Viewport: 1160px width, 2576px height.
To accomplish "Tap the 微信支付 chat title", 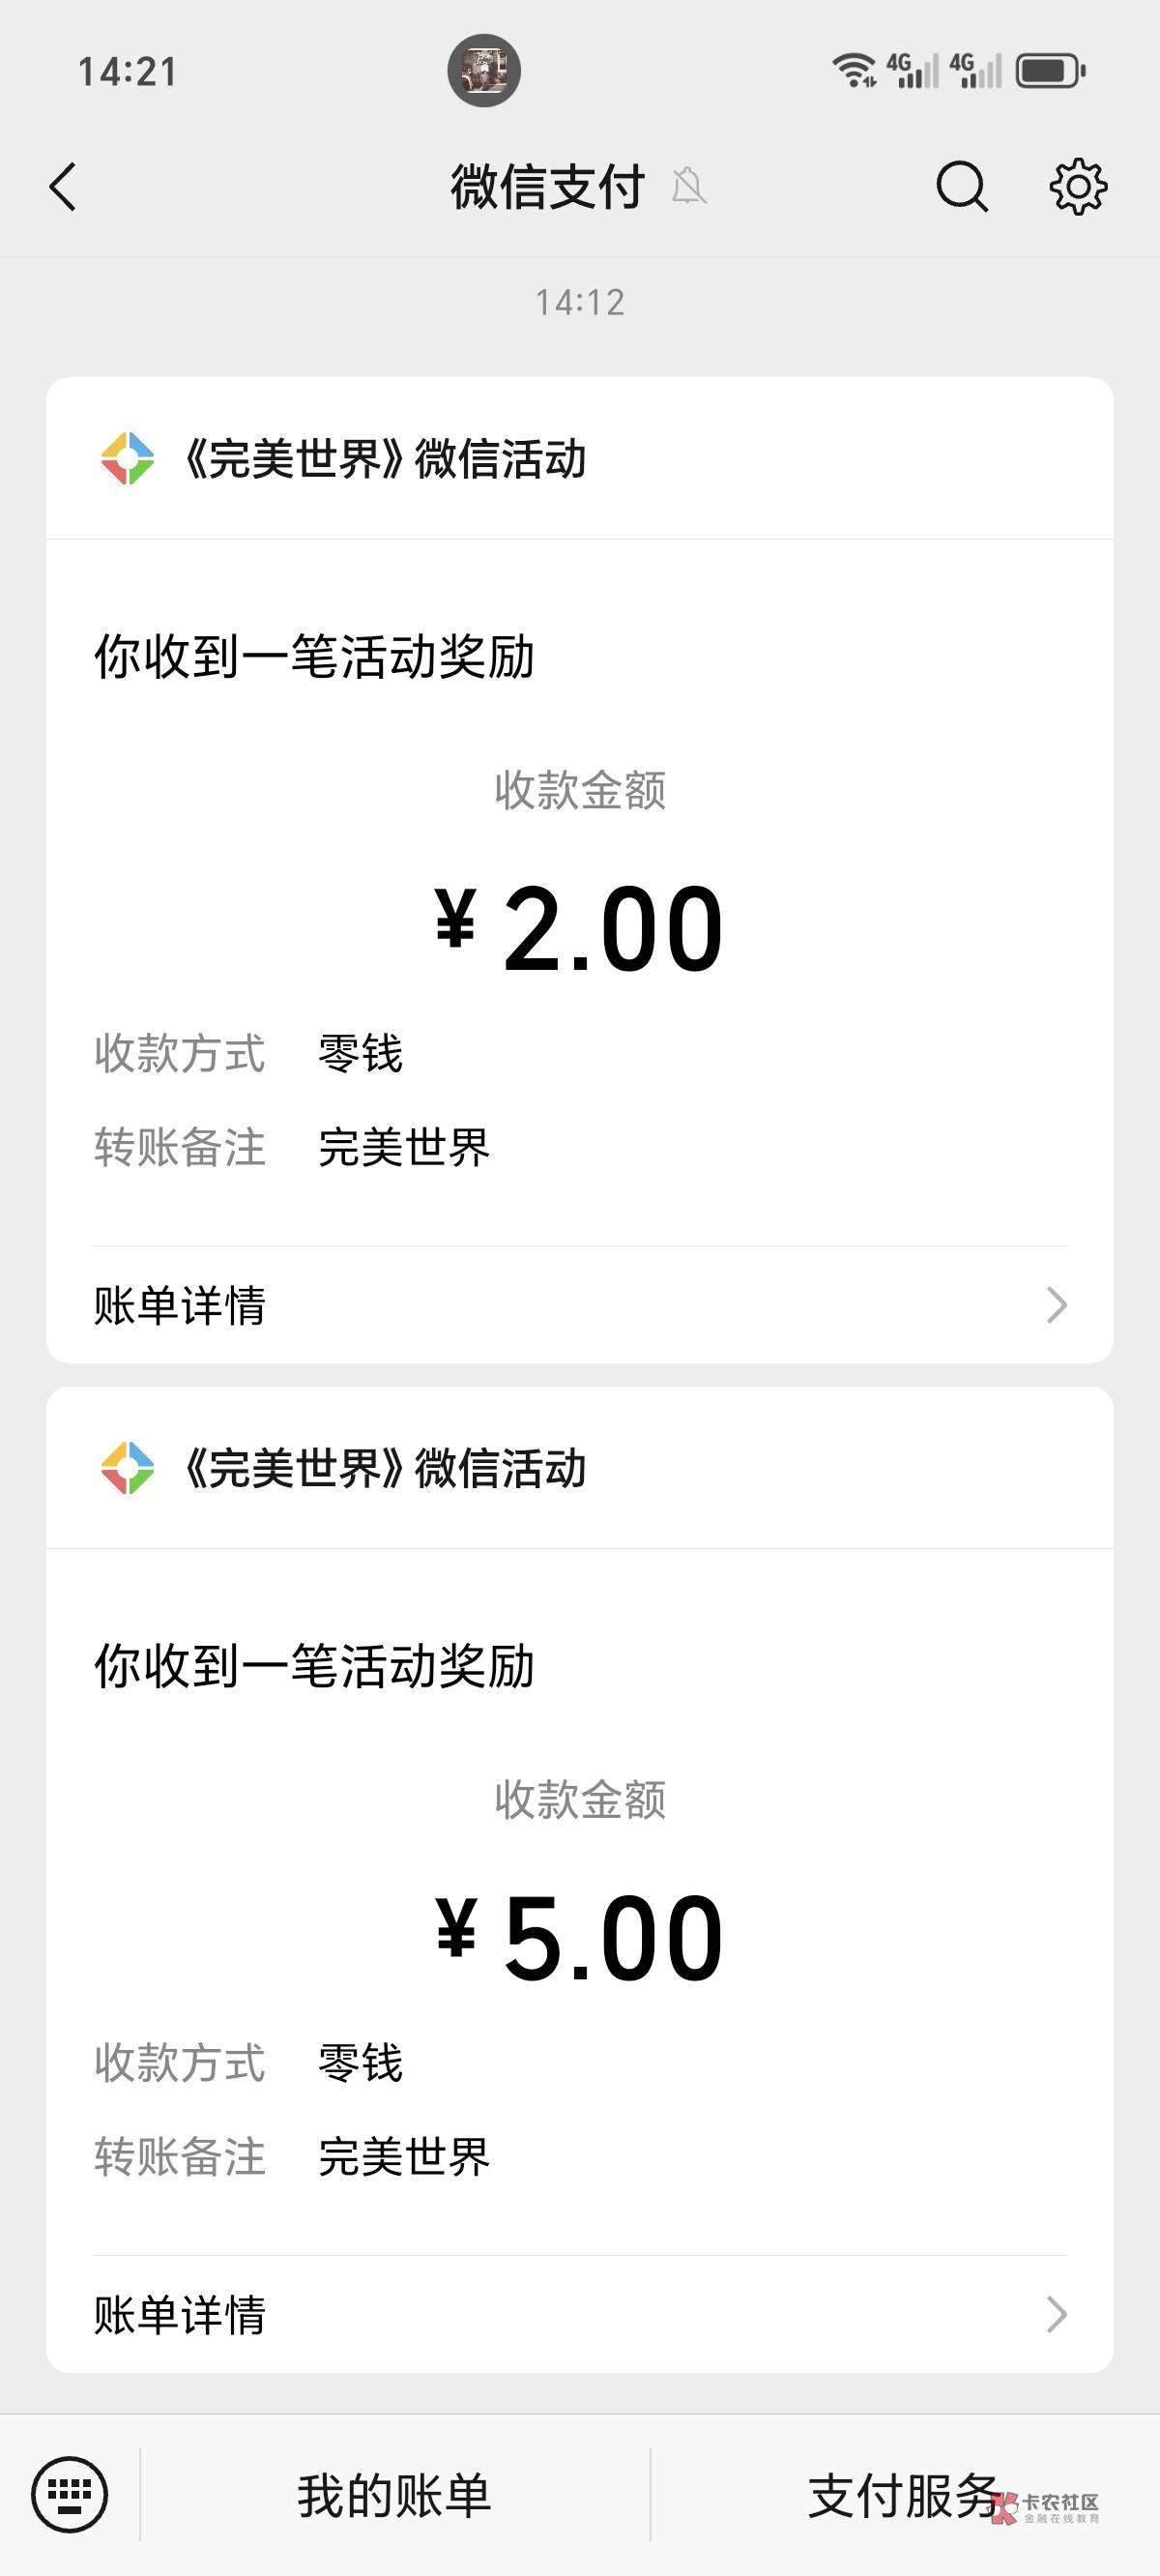I will (547, 187).
